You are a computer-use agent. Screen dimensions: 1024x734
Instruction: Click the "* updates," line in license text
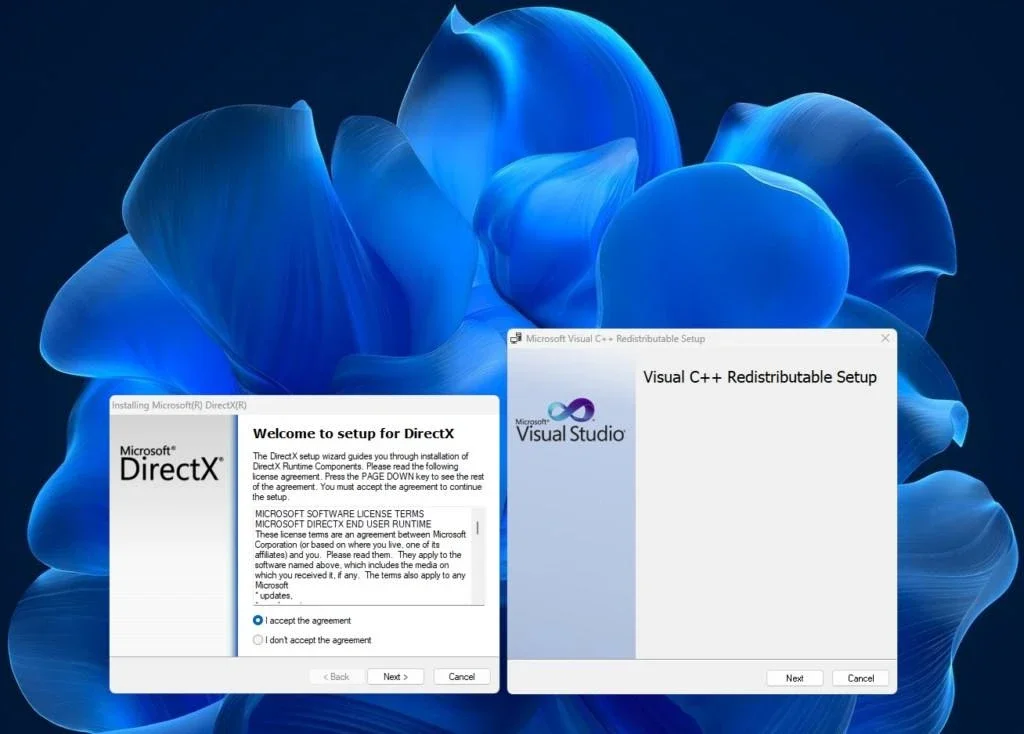click(x=274, y=596)
